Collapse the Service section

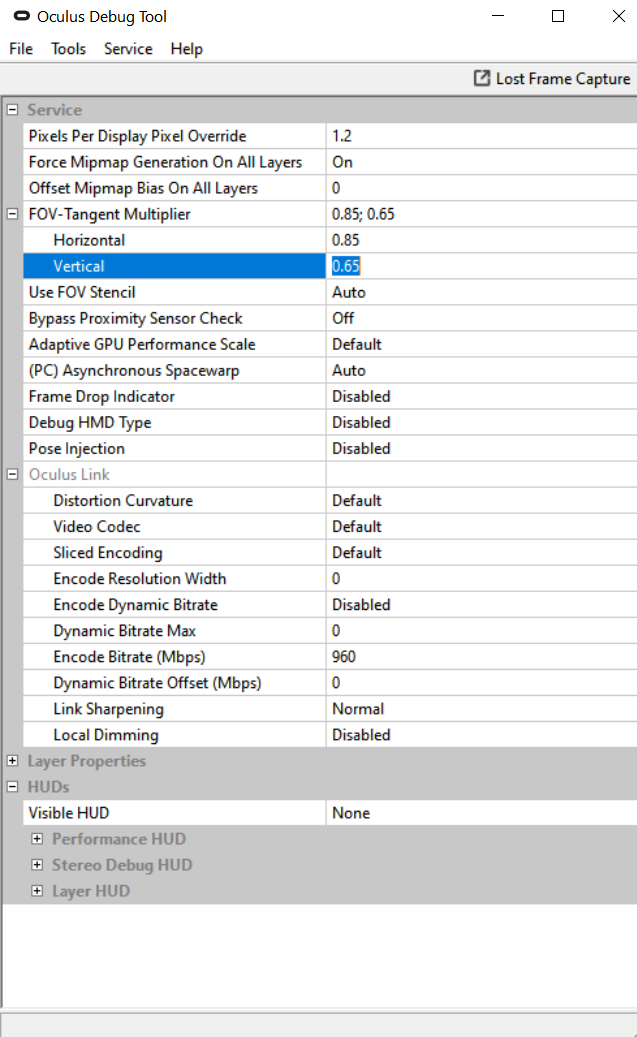(13, 110)
